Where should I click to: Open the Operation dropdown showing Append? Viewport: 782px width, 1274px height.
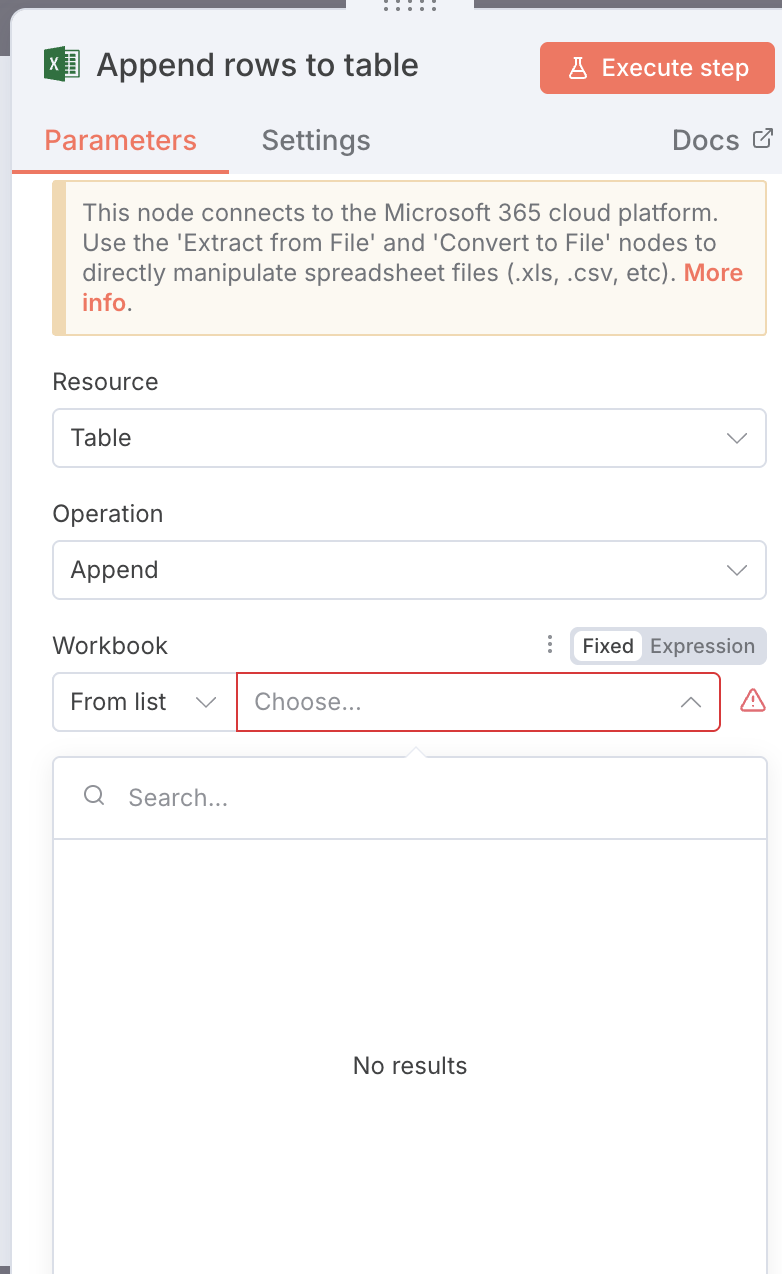(x=409, y=570)
